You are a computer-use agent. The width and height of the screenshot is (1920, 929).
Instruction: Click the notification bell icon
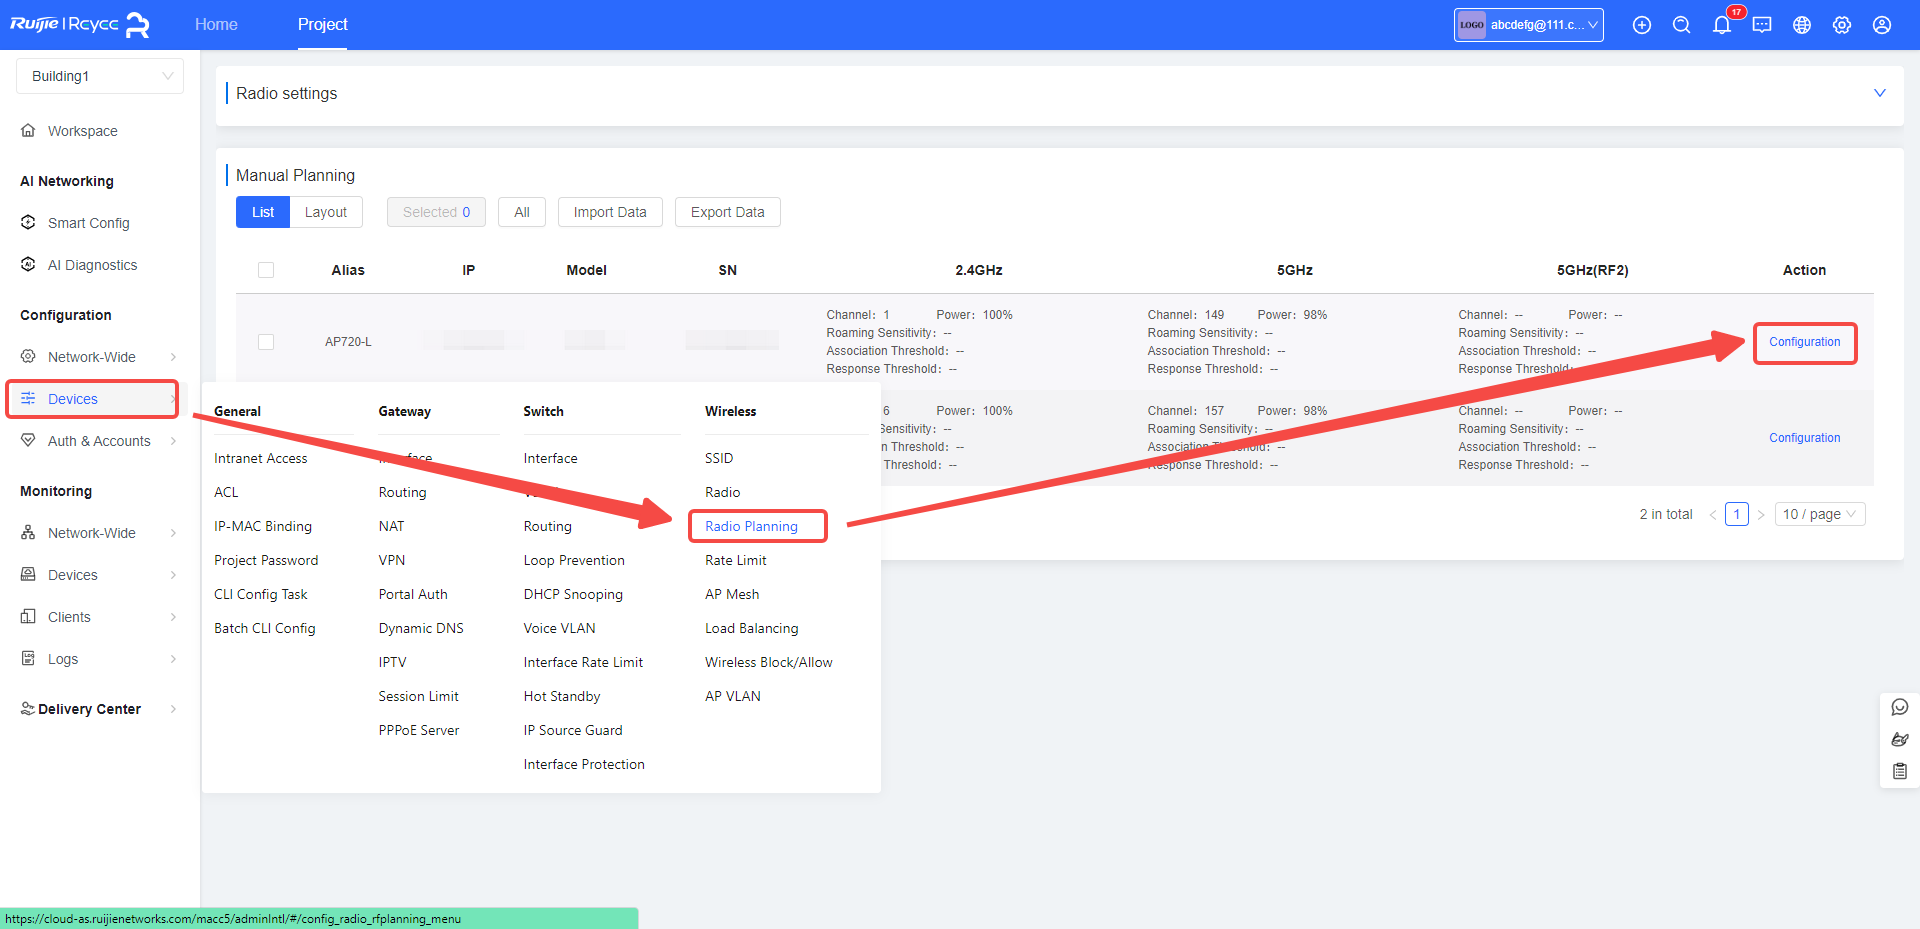click(1721, 25)
